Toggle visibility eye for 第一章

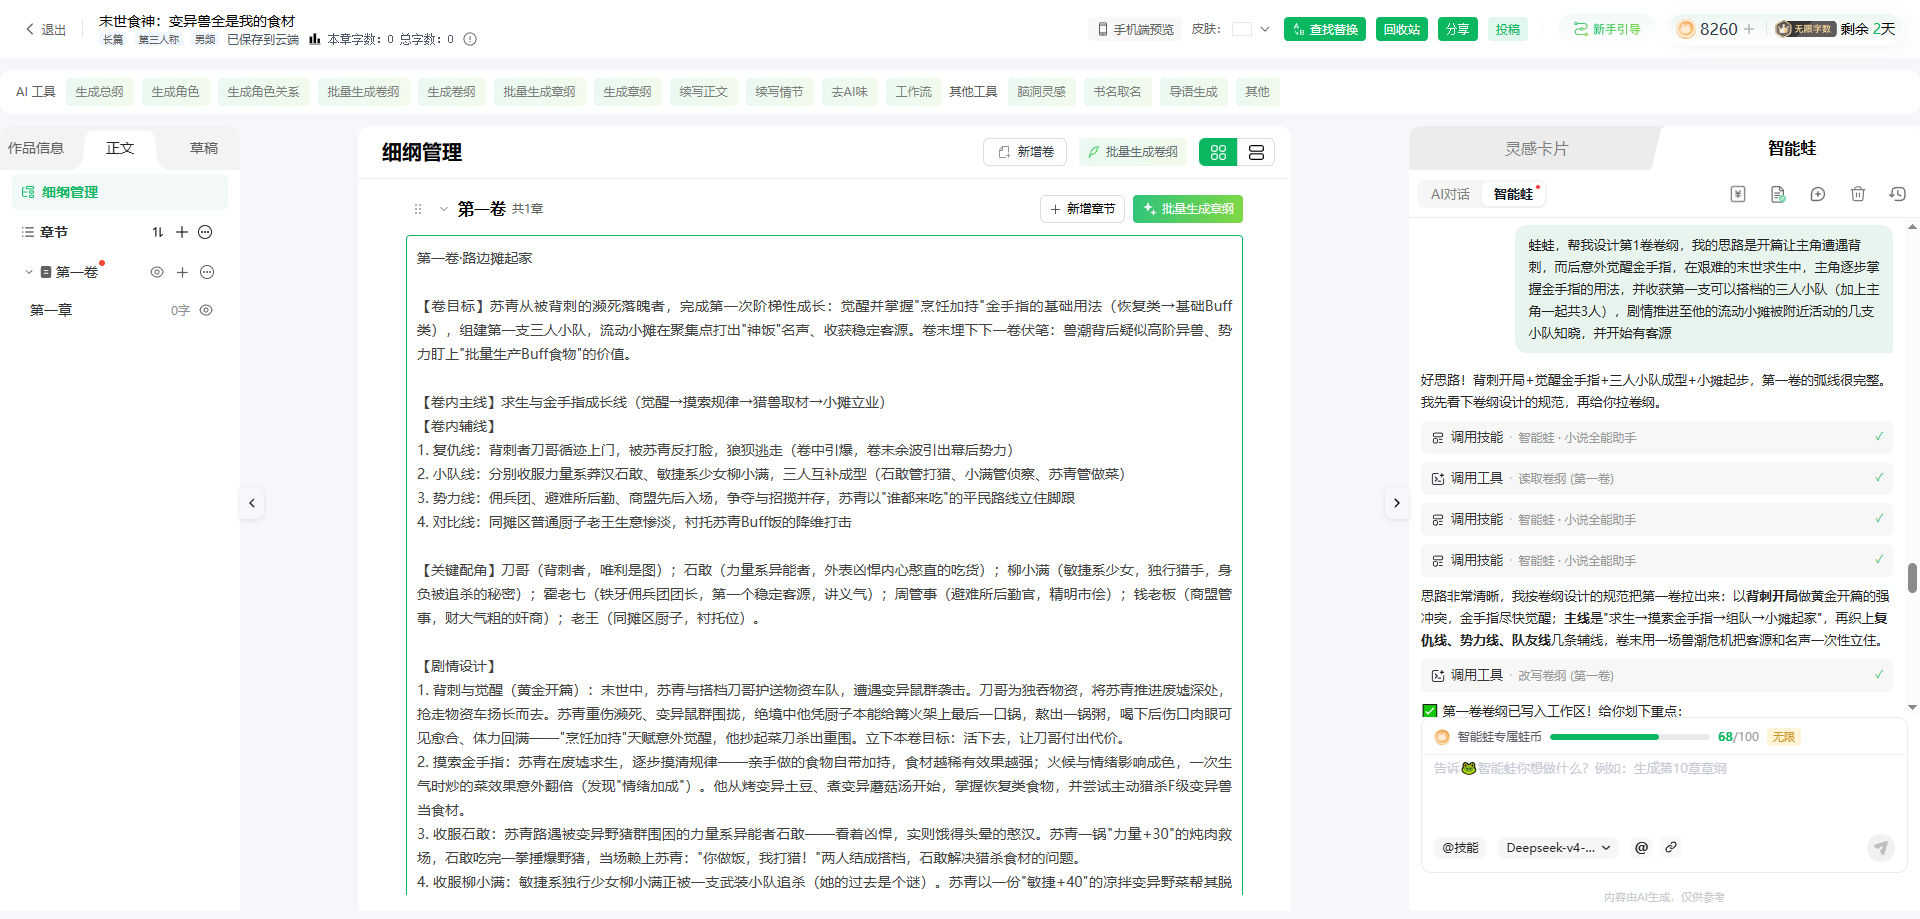(206, 310)
